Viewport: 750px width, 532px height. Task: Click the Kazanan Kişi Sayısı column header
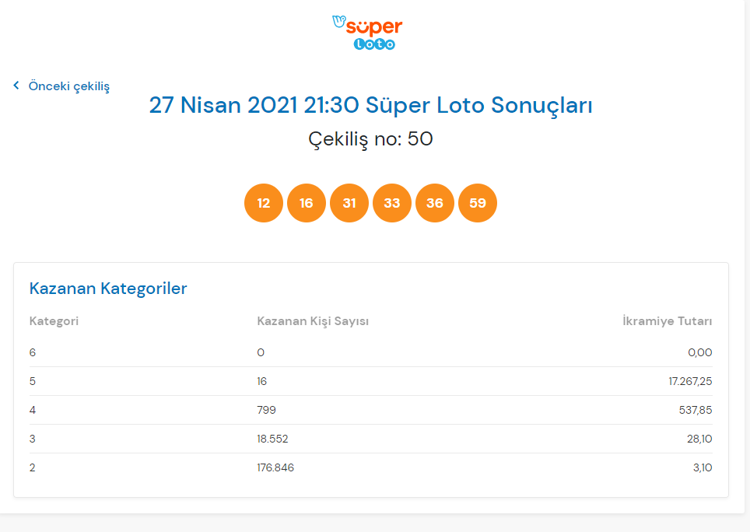click(x=313, y=321)
